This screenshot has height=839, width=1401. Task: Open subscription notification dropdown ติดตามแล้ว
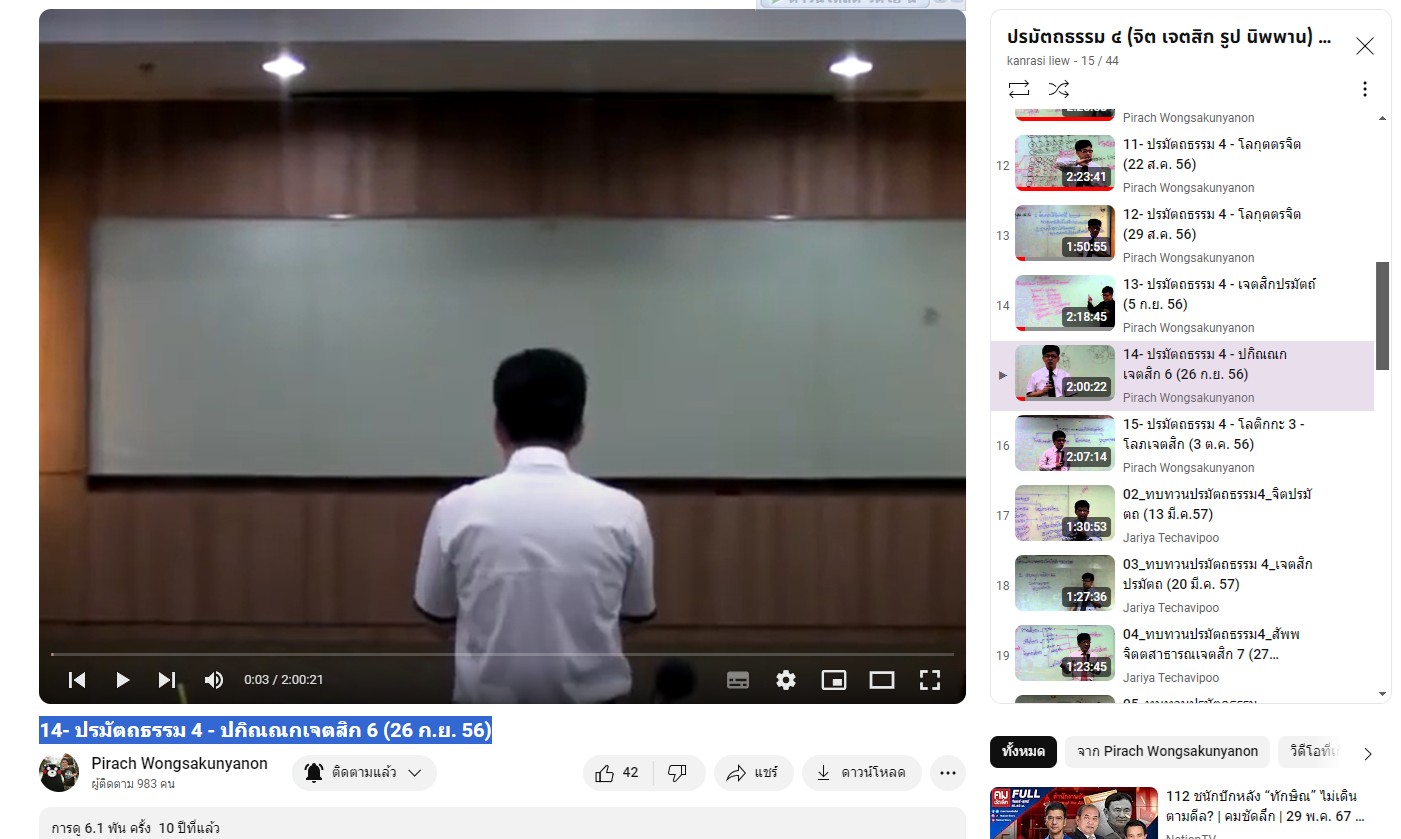364,773
